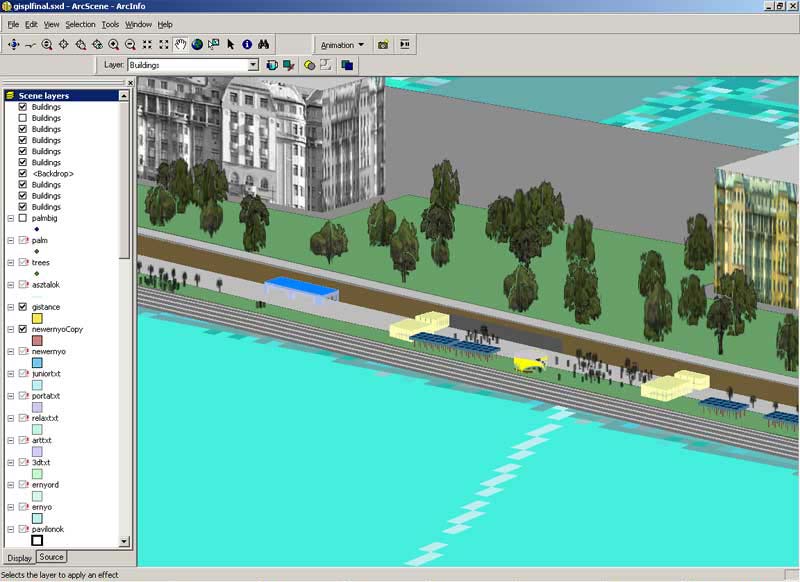Screen dimensions: 800x582
Task: Uncheck the Backdrop layer checkbox
Action: pyautogui.click(x=23, y=174)
